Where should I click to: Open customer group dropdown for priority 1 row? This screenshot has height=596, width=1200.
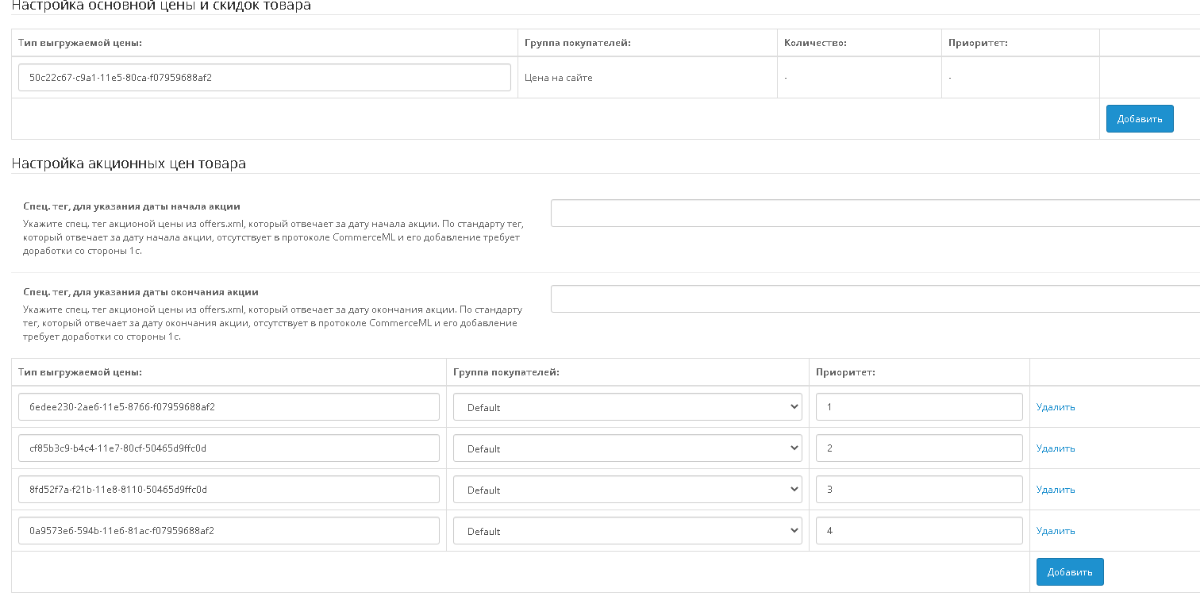pyautogui.click(x=628, y=407)
